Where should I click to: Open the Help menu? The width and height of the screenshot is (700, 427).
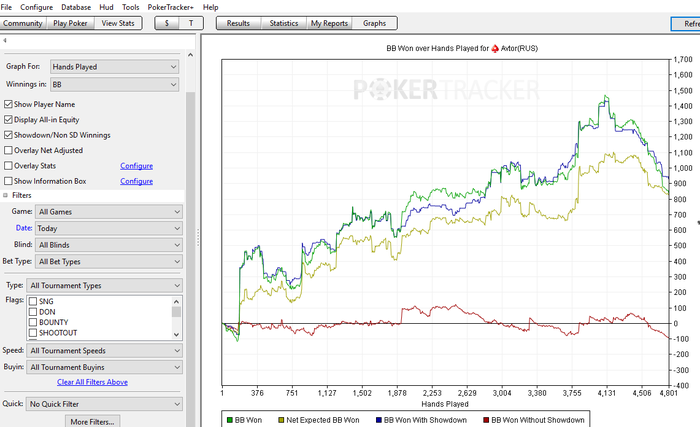pos(210,7)
